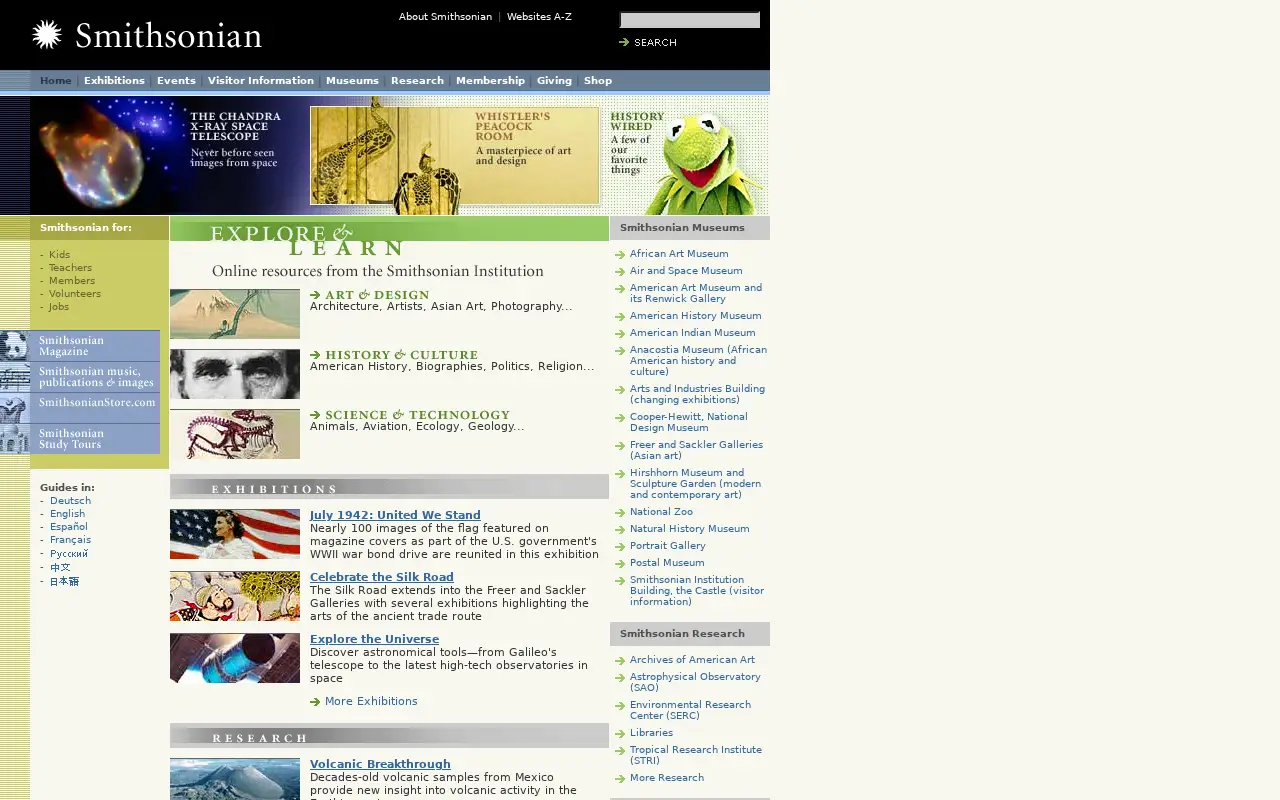Open Smithsonian Magazine panda banner
The image size is (1280, 800).
pos(80,346)
